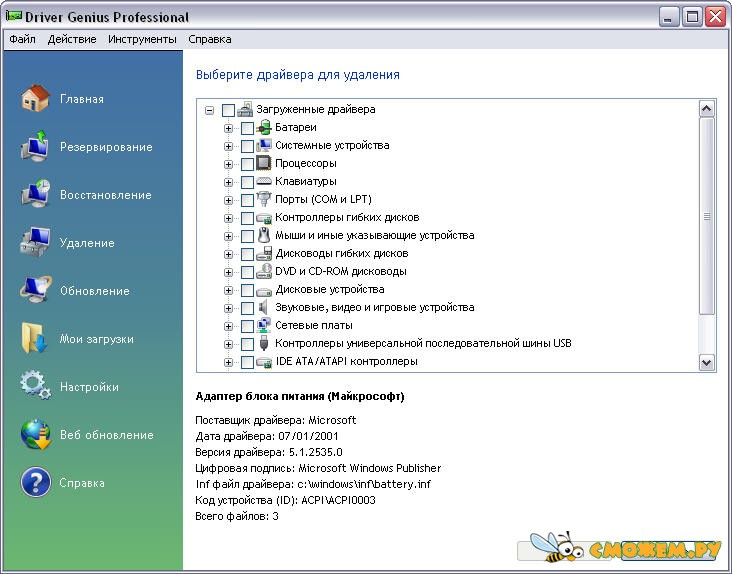Screen dimensions: 732x574
Task: Expand the Системные устройства node
Action: pos(228,147)
